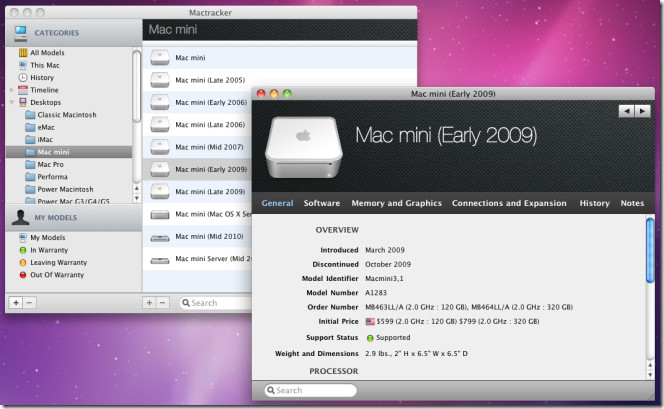The width and height of the screenshot is (664, 409).
Task: Select Mac mini (Late 2006) row
Action: (x=197, y=124)
